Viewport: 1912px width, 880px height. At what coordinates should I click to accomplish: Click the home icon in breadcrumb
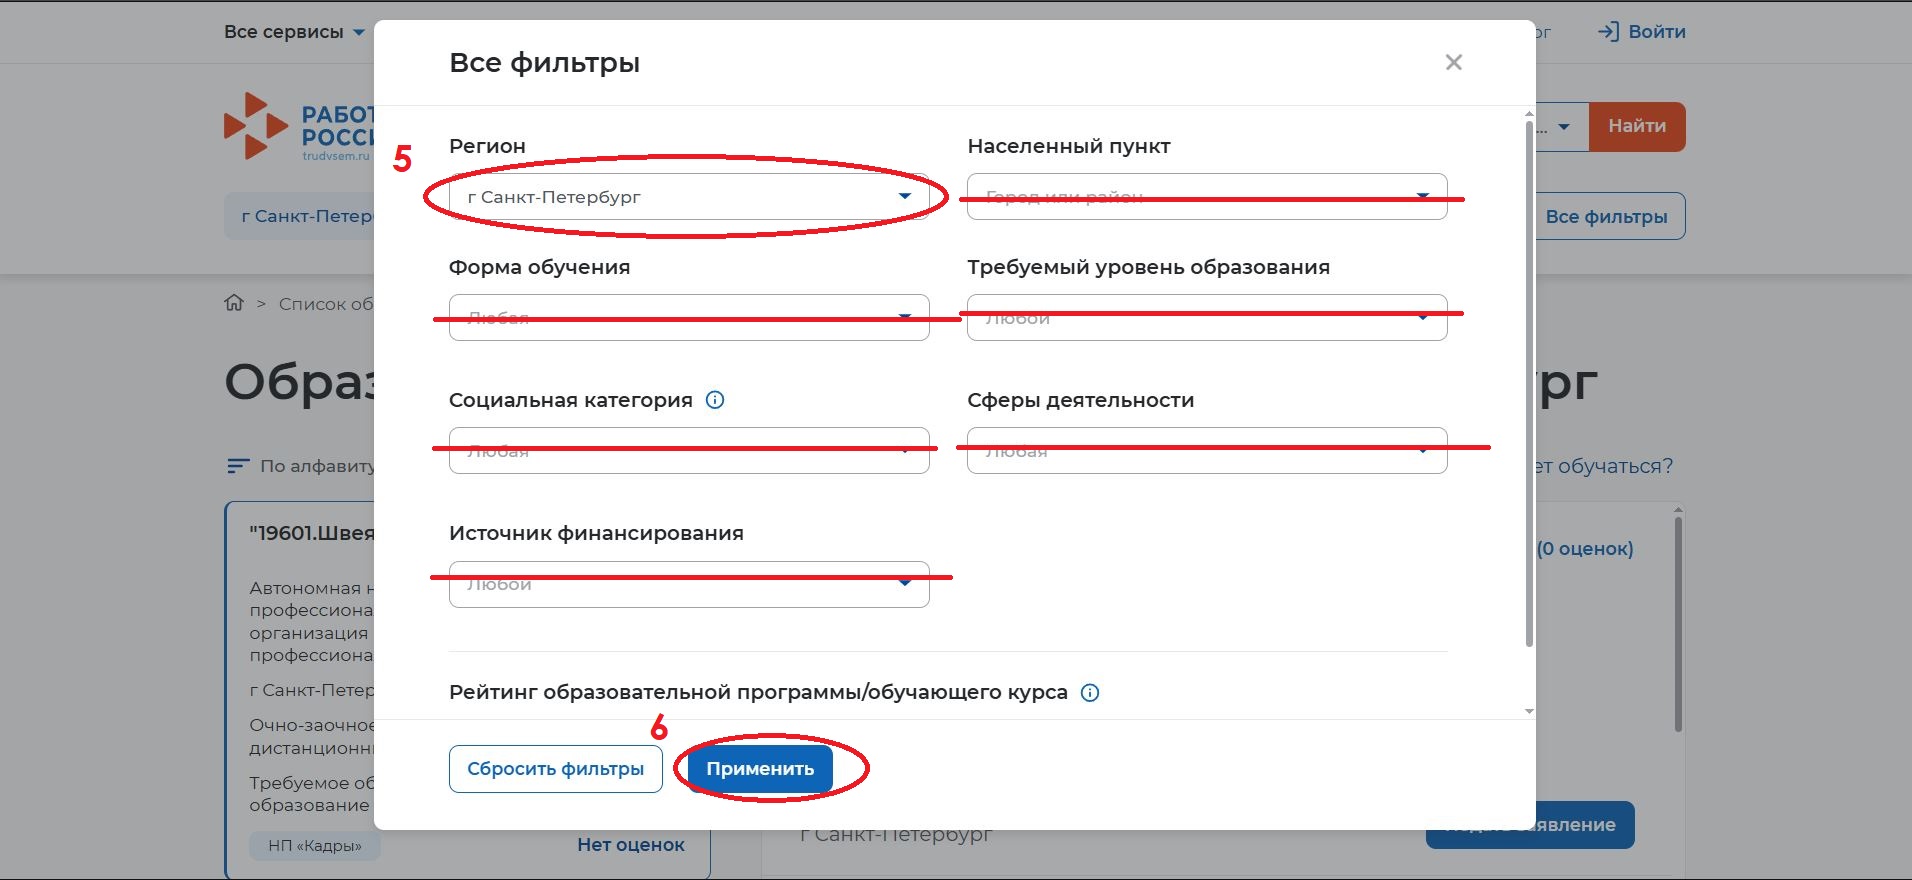[x=234, y=303]
